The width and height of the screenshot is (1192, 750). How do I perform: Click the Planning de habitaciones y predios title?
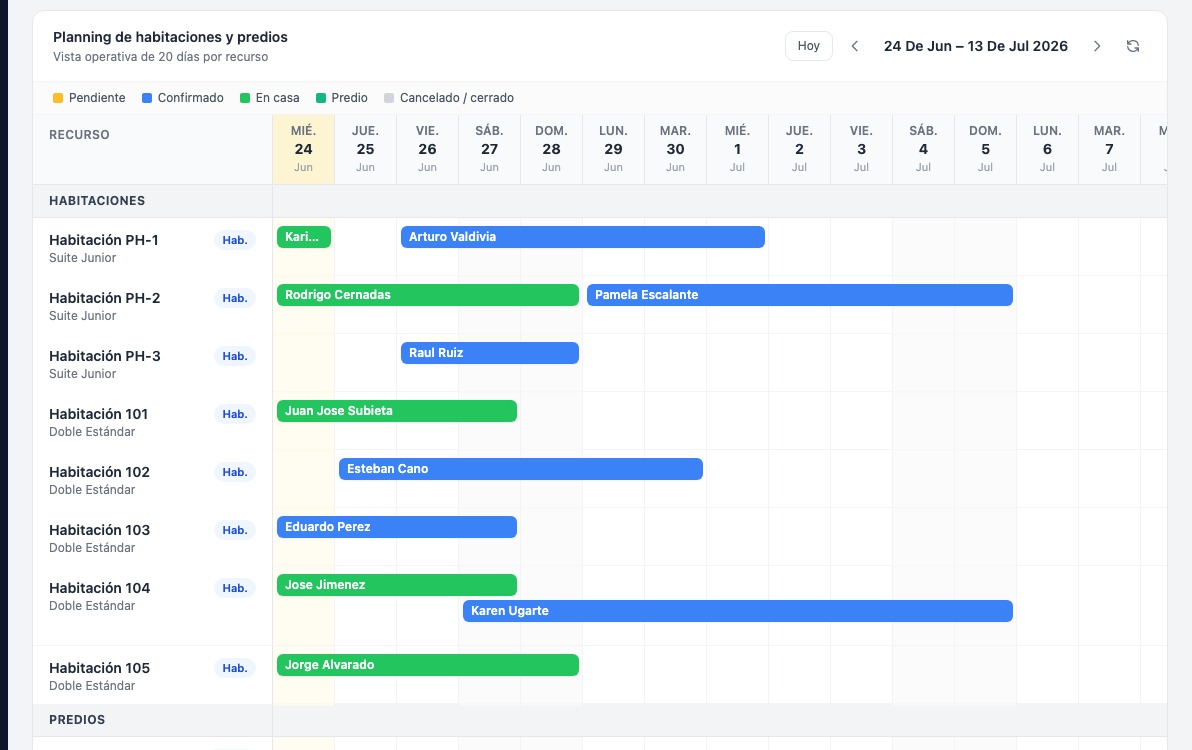click(170, 37)
